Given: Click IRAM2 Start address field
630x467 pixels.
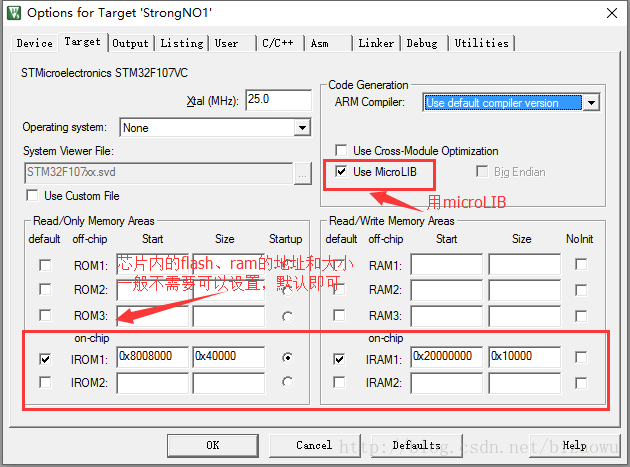Looking at the screenshot, I should (446, 383).
